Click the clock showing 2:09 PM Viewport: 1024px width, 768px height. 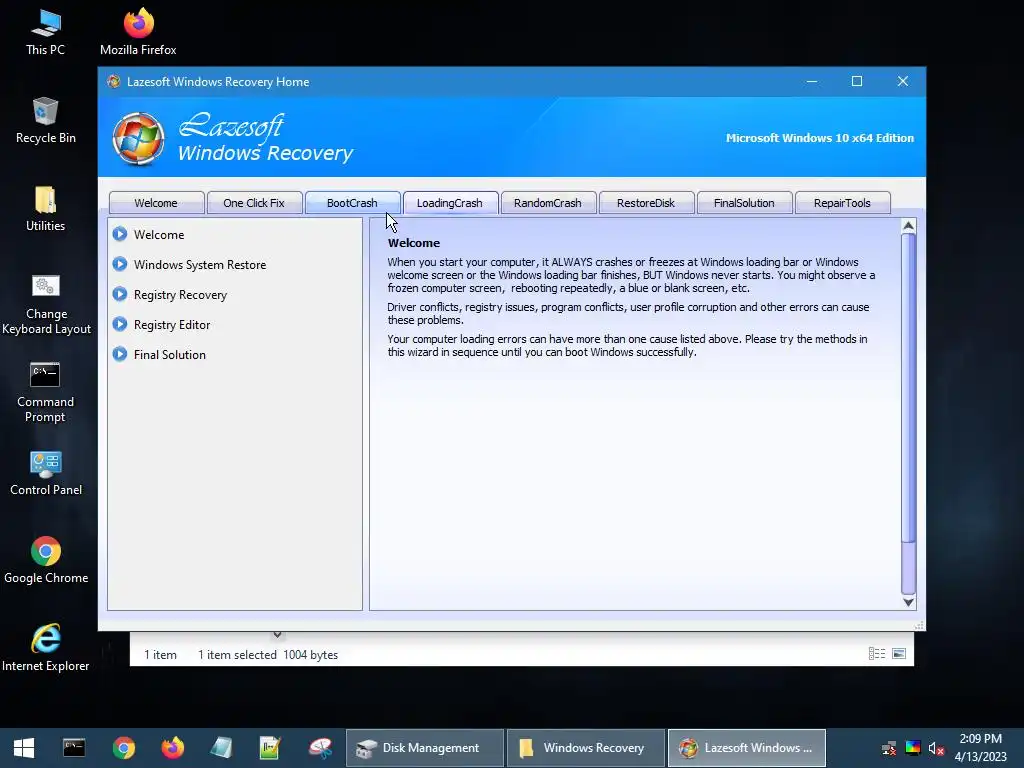980,739
